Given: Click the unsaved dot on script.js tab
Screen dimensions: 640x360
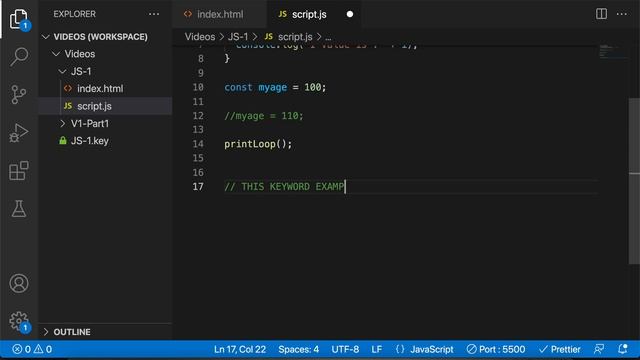Looking at the screenshot, I should 350,14.
